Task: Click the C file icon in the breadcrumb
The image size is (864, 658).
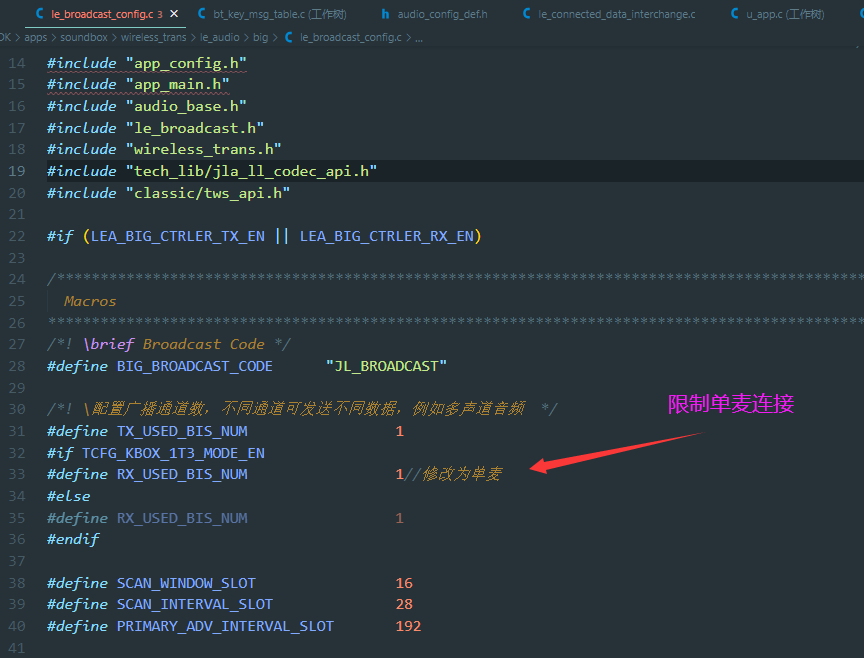Action: (289, 37)
